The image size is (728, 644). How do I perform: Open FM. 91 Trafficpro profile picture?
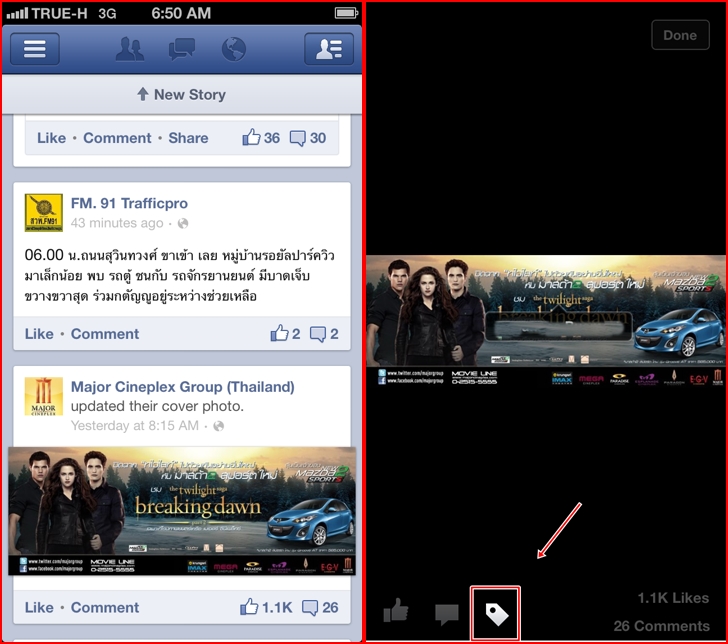click(x=44, y=213)
